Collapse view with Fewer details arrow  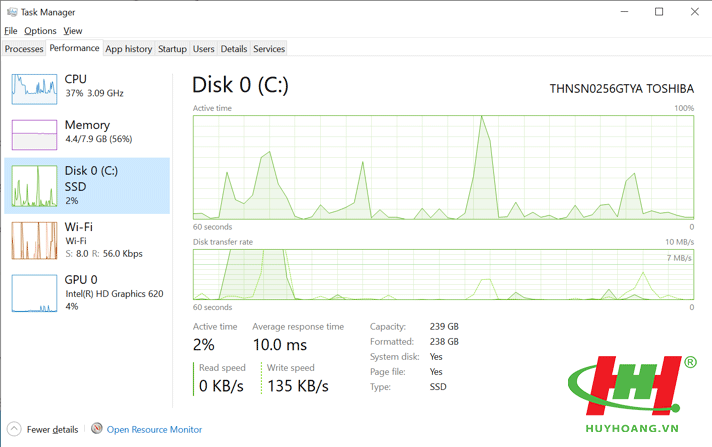coord(14,429)
